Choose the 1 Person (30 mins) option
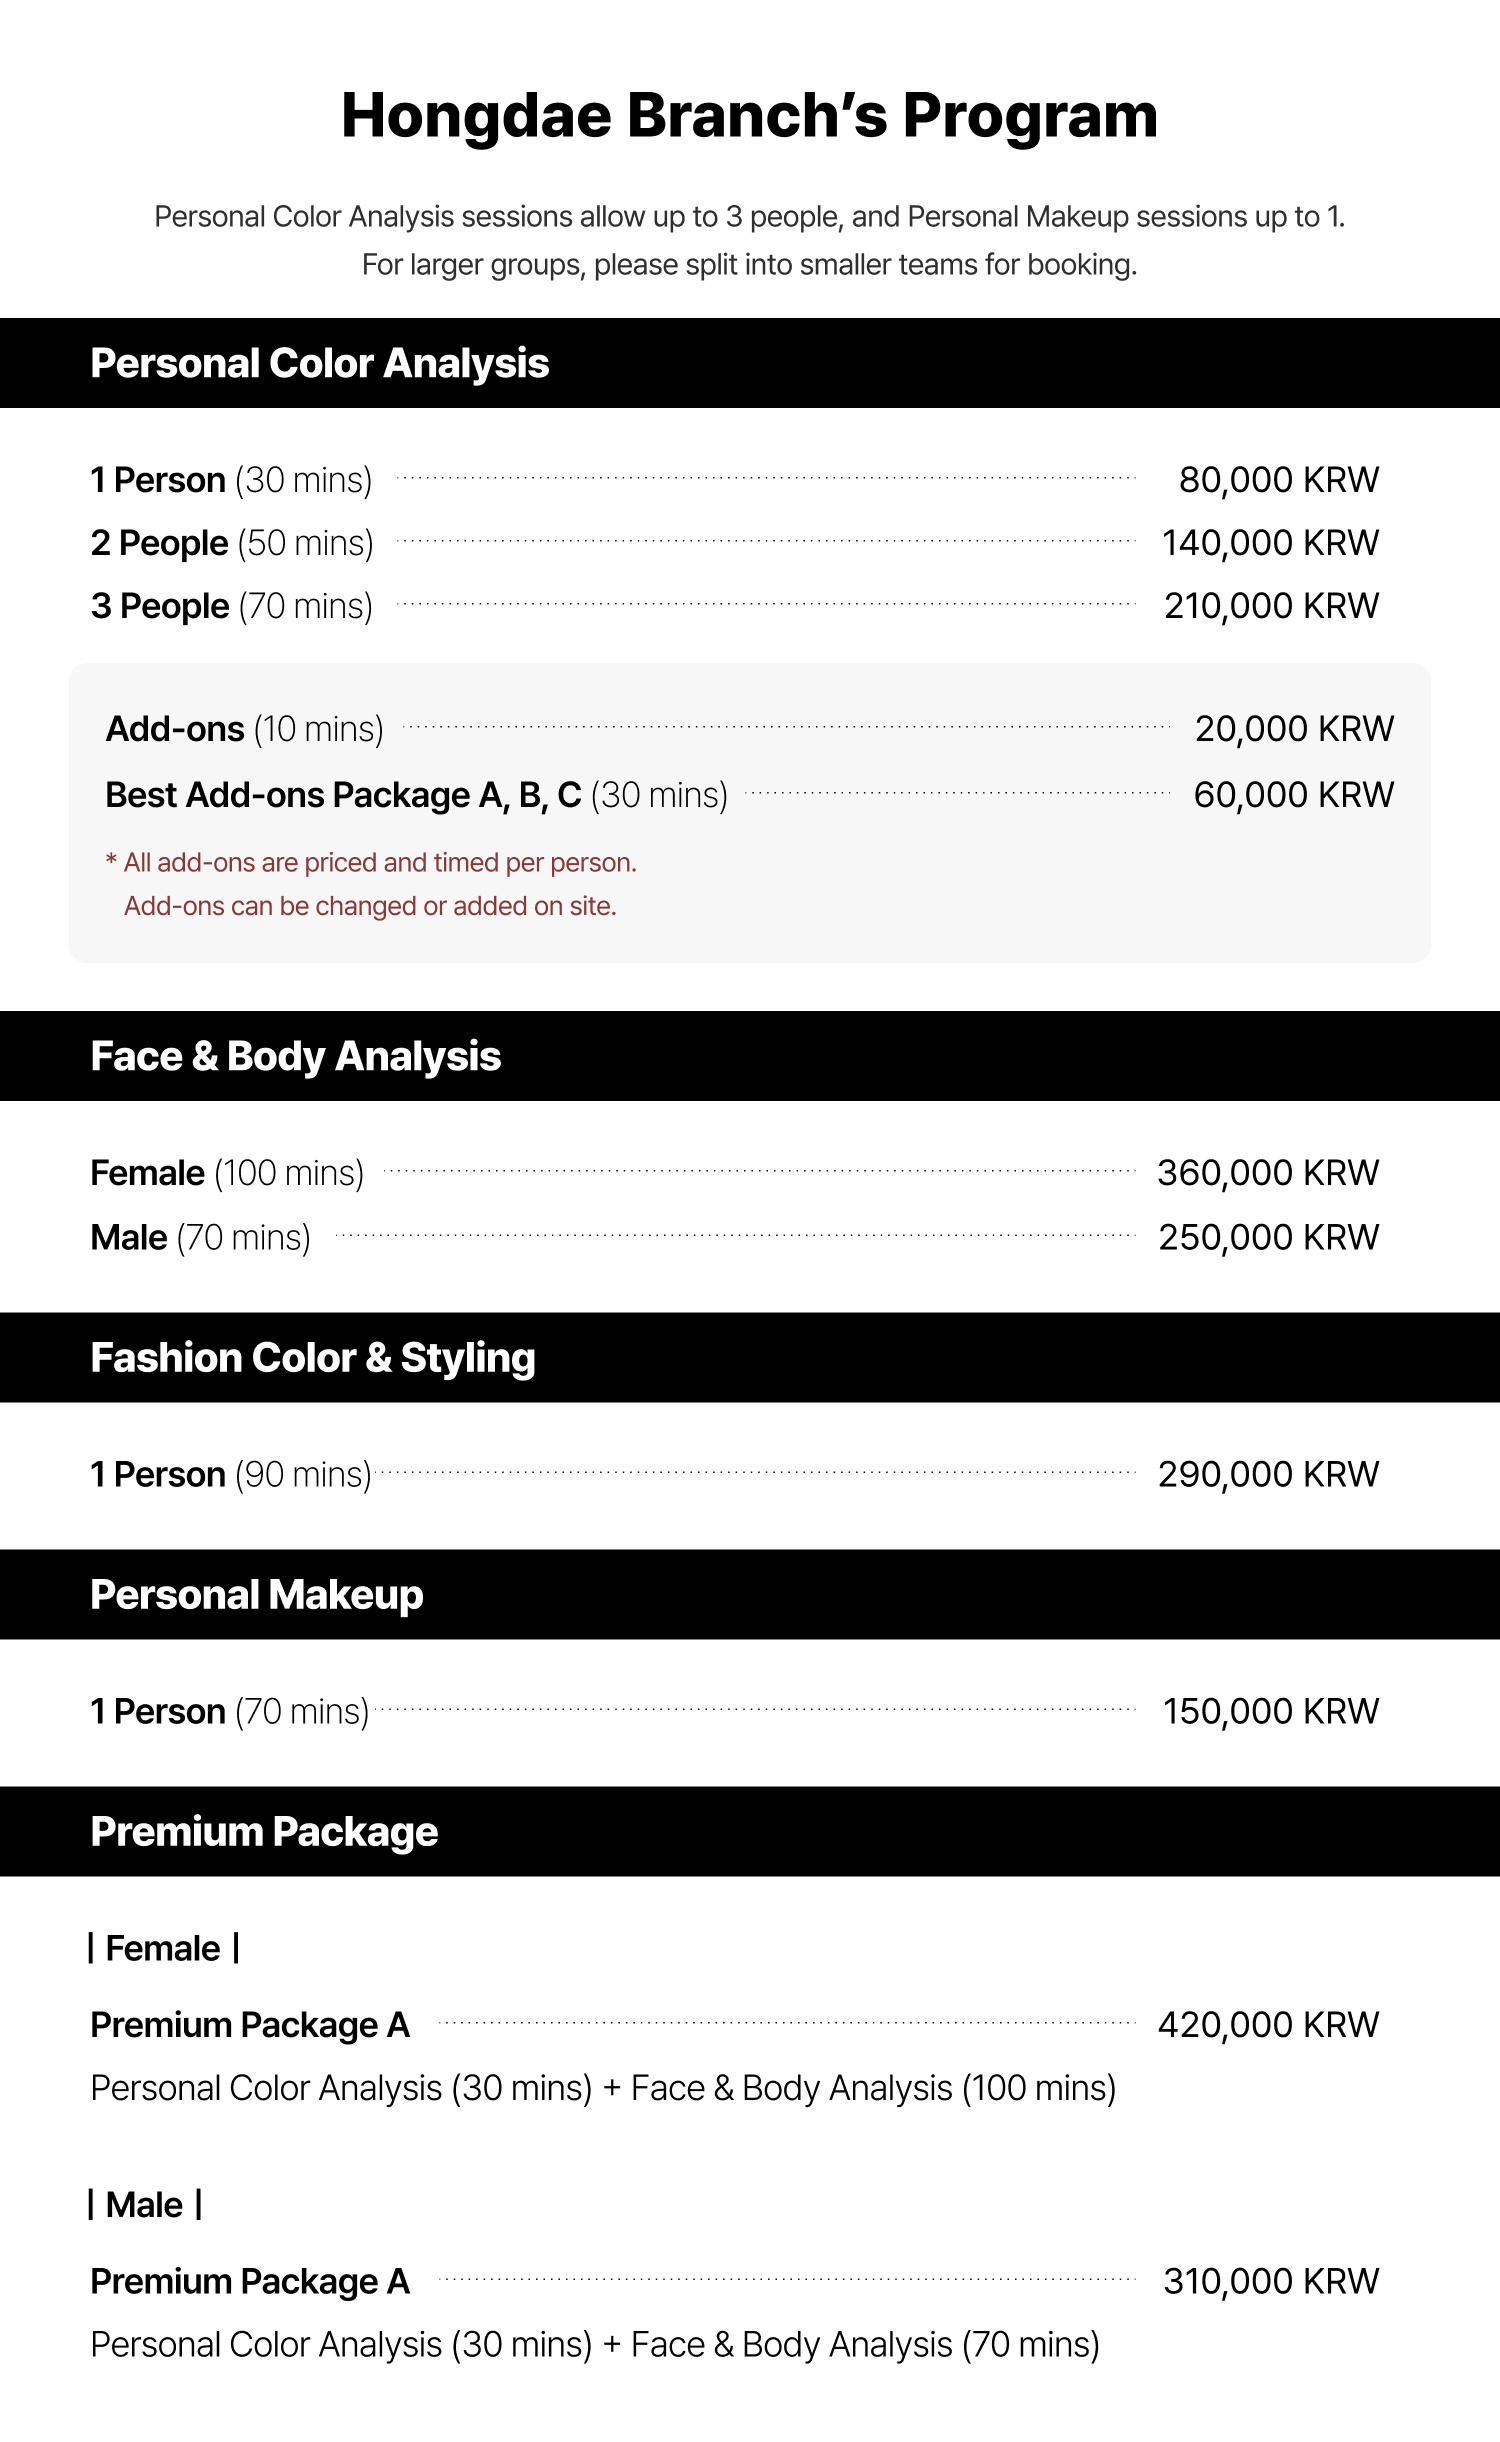This screenshot has height=2442, width=1500. pos(231,481)
